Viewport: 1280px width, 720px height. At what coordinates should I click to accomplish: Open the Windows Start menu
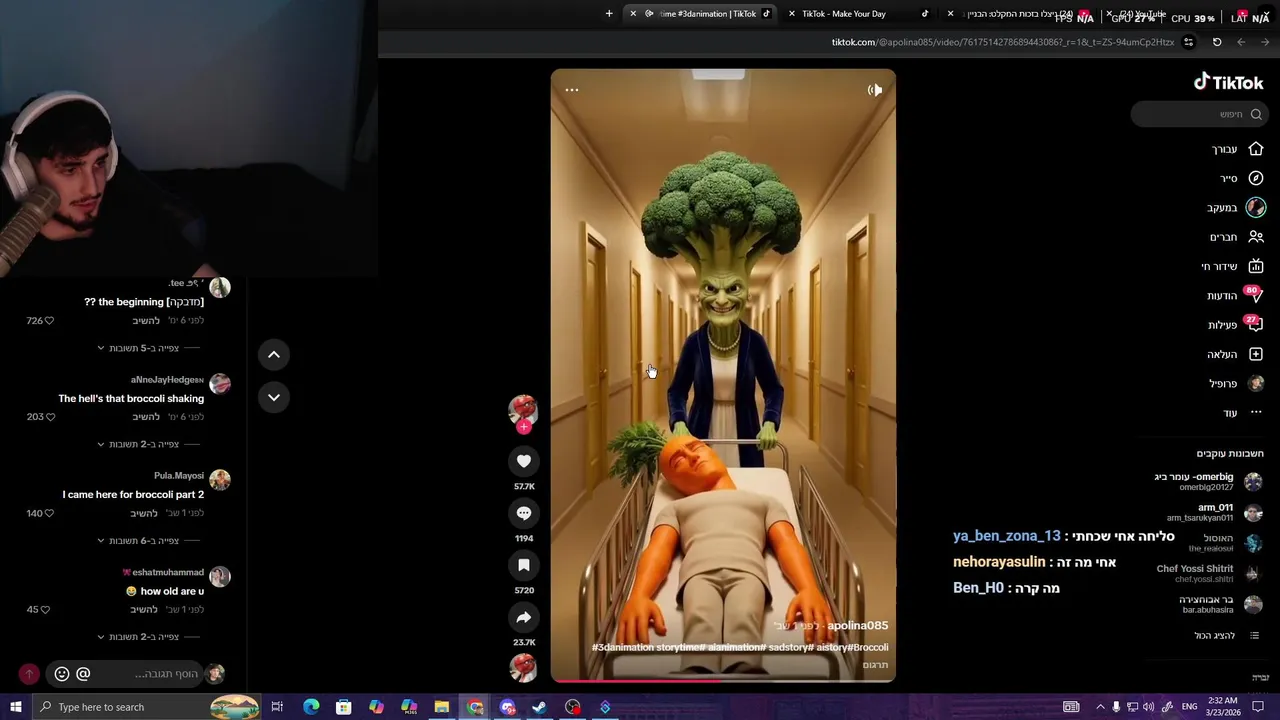15,707
